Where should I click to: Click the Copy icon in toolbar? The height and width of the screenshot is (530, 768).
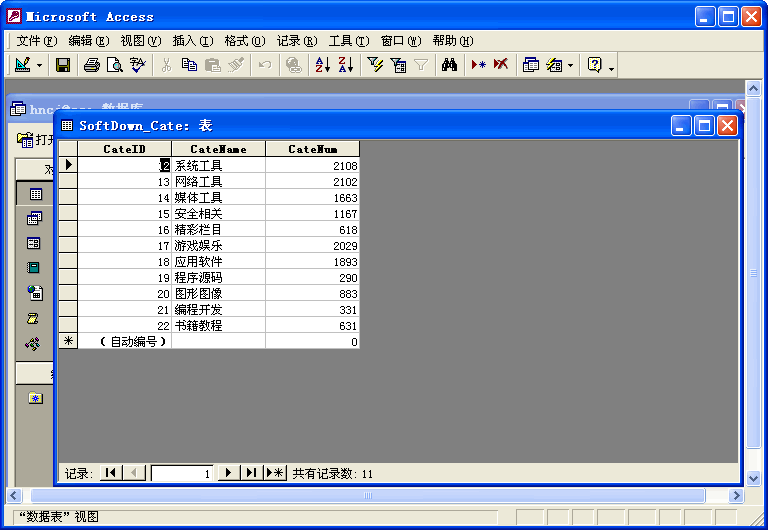(x=189, y=65)
